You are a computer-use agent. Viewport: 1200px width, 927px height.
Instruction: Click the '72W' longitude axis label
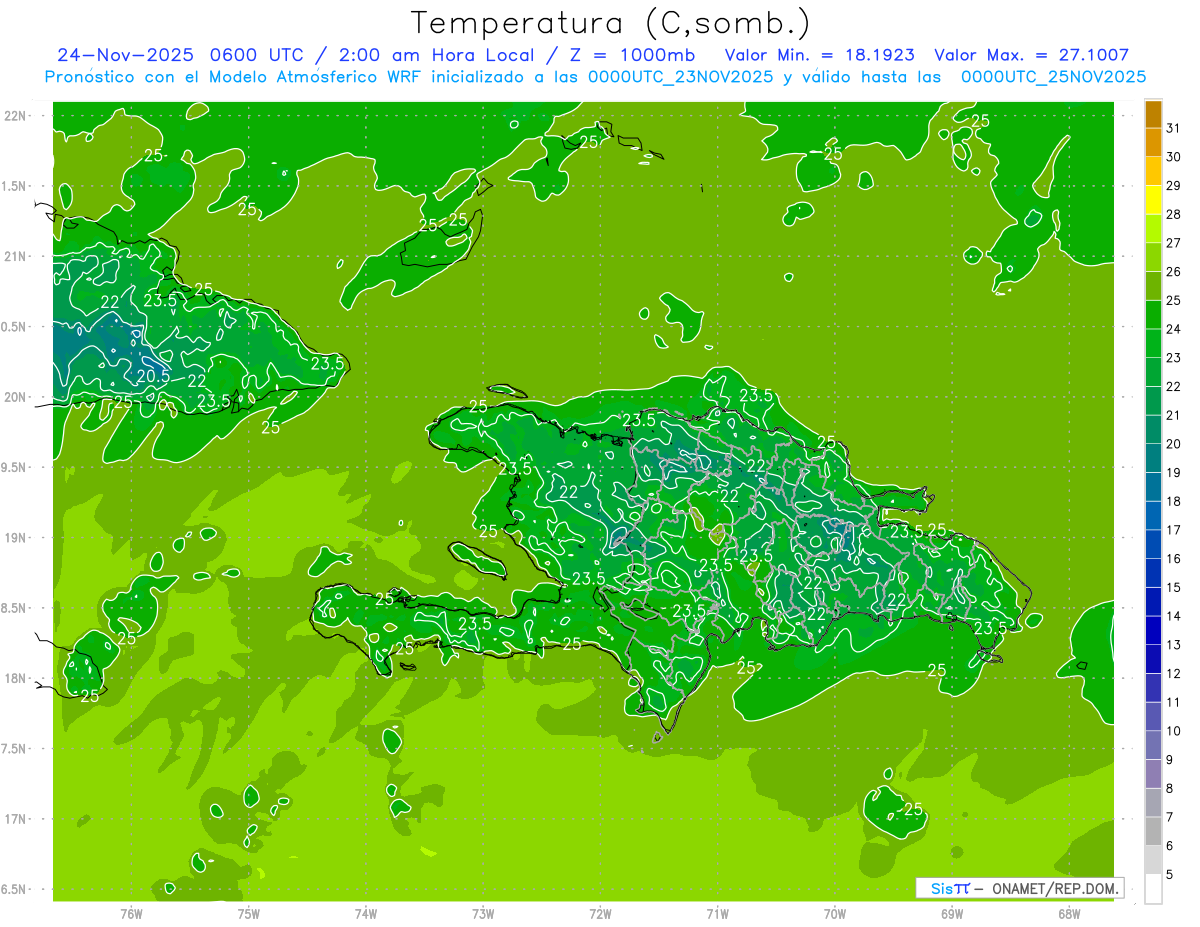tap(600, 913)
